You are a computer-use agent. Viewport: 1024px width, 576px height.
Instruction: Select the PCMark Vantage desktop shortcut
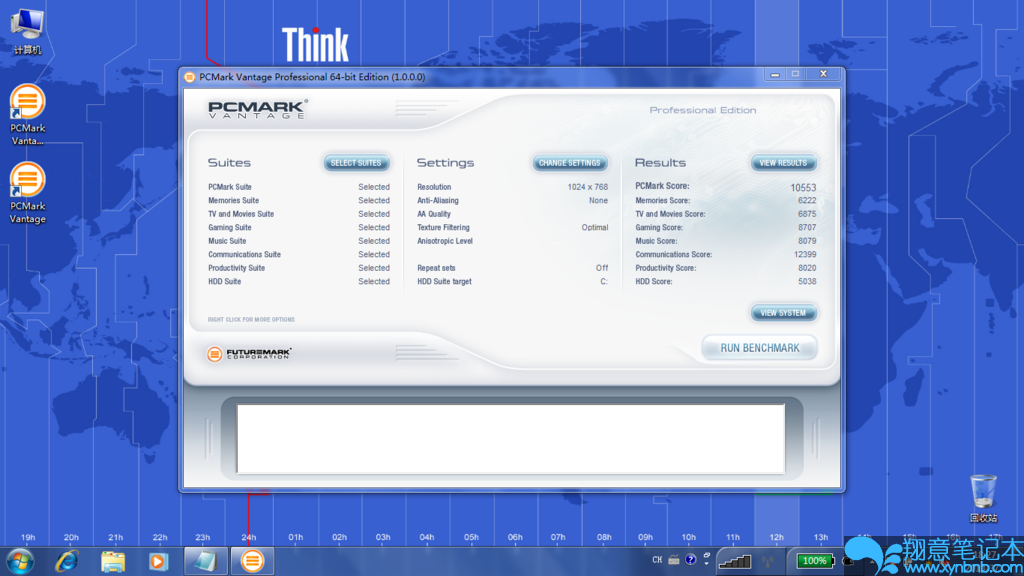coord(27,193)
